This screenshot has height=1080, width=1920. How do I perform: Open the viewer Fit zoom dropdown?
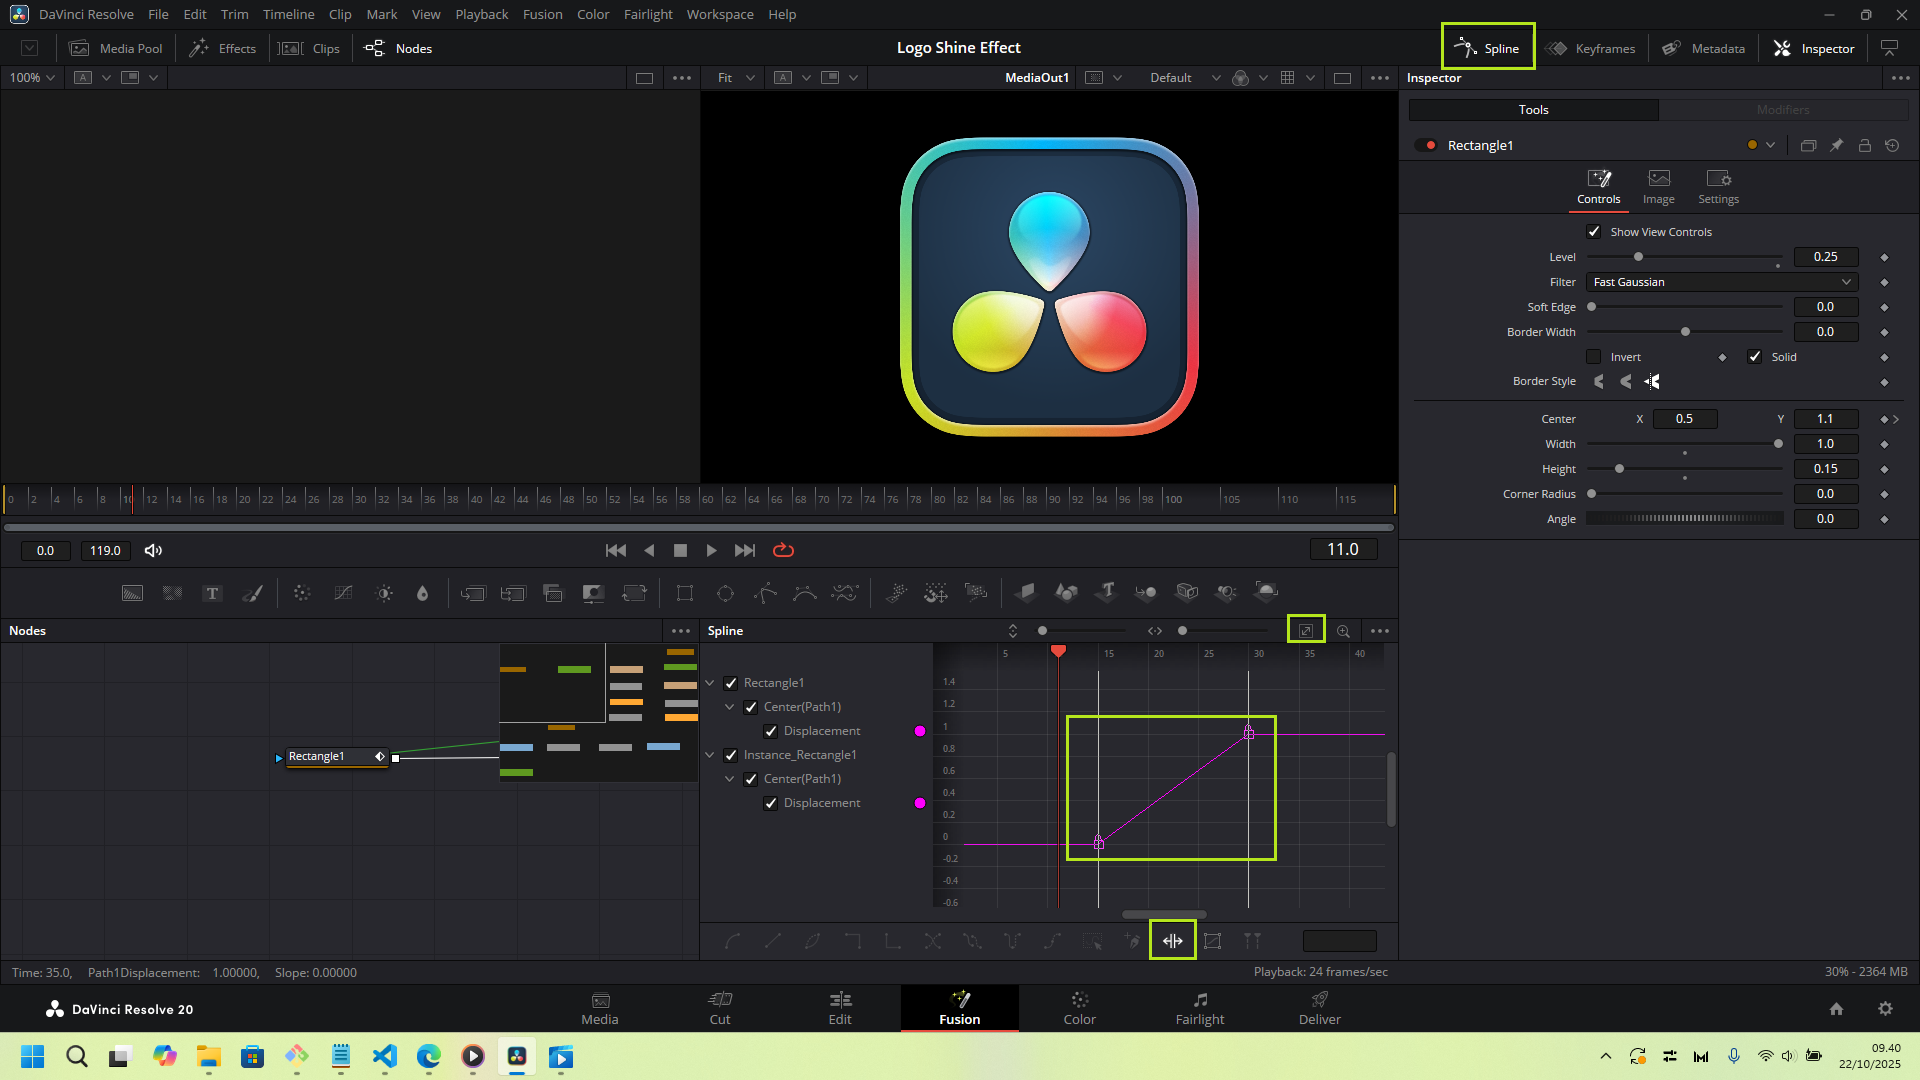(x=736, y=78)
